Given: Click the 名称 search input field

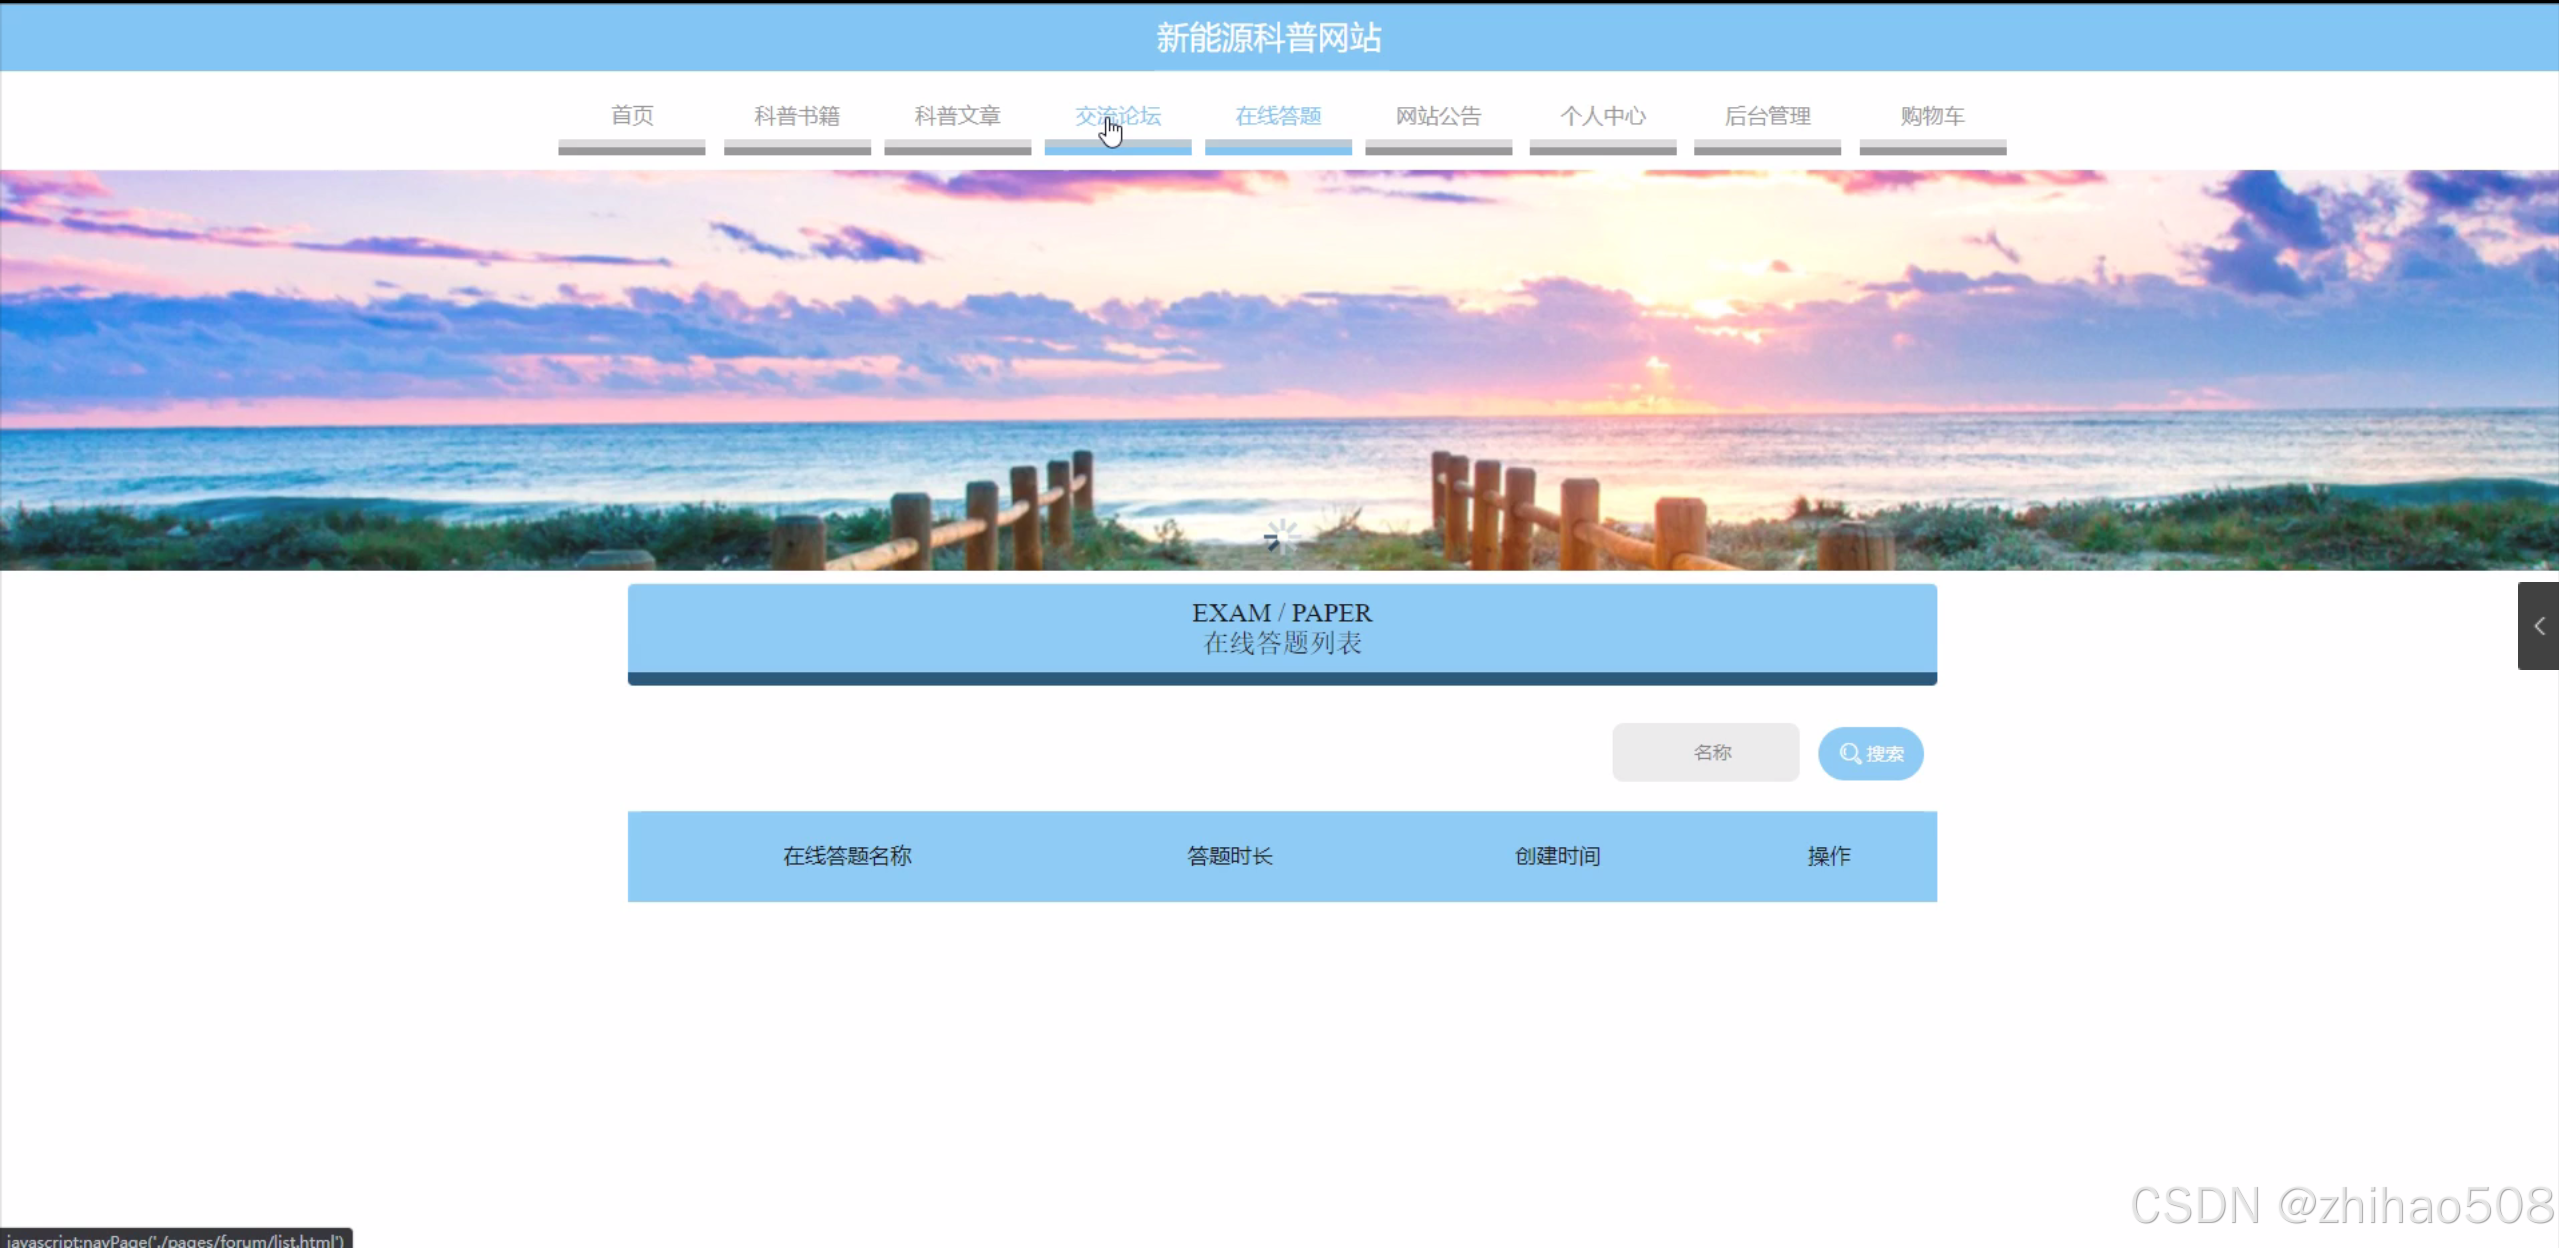Looking at the screenshot, I should pyautogui.click(x=1705, y=752).
